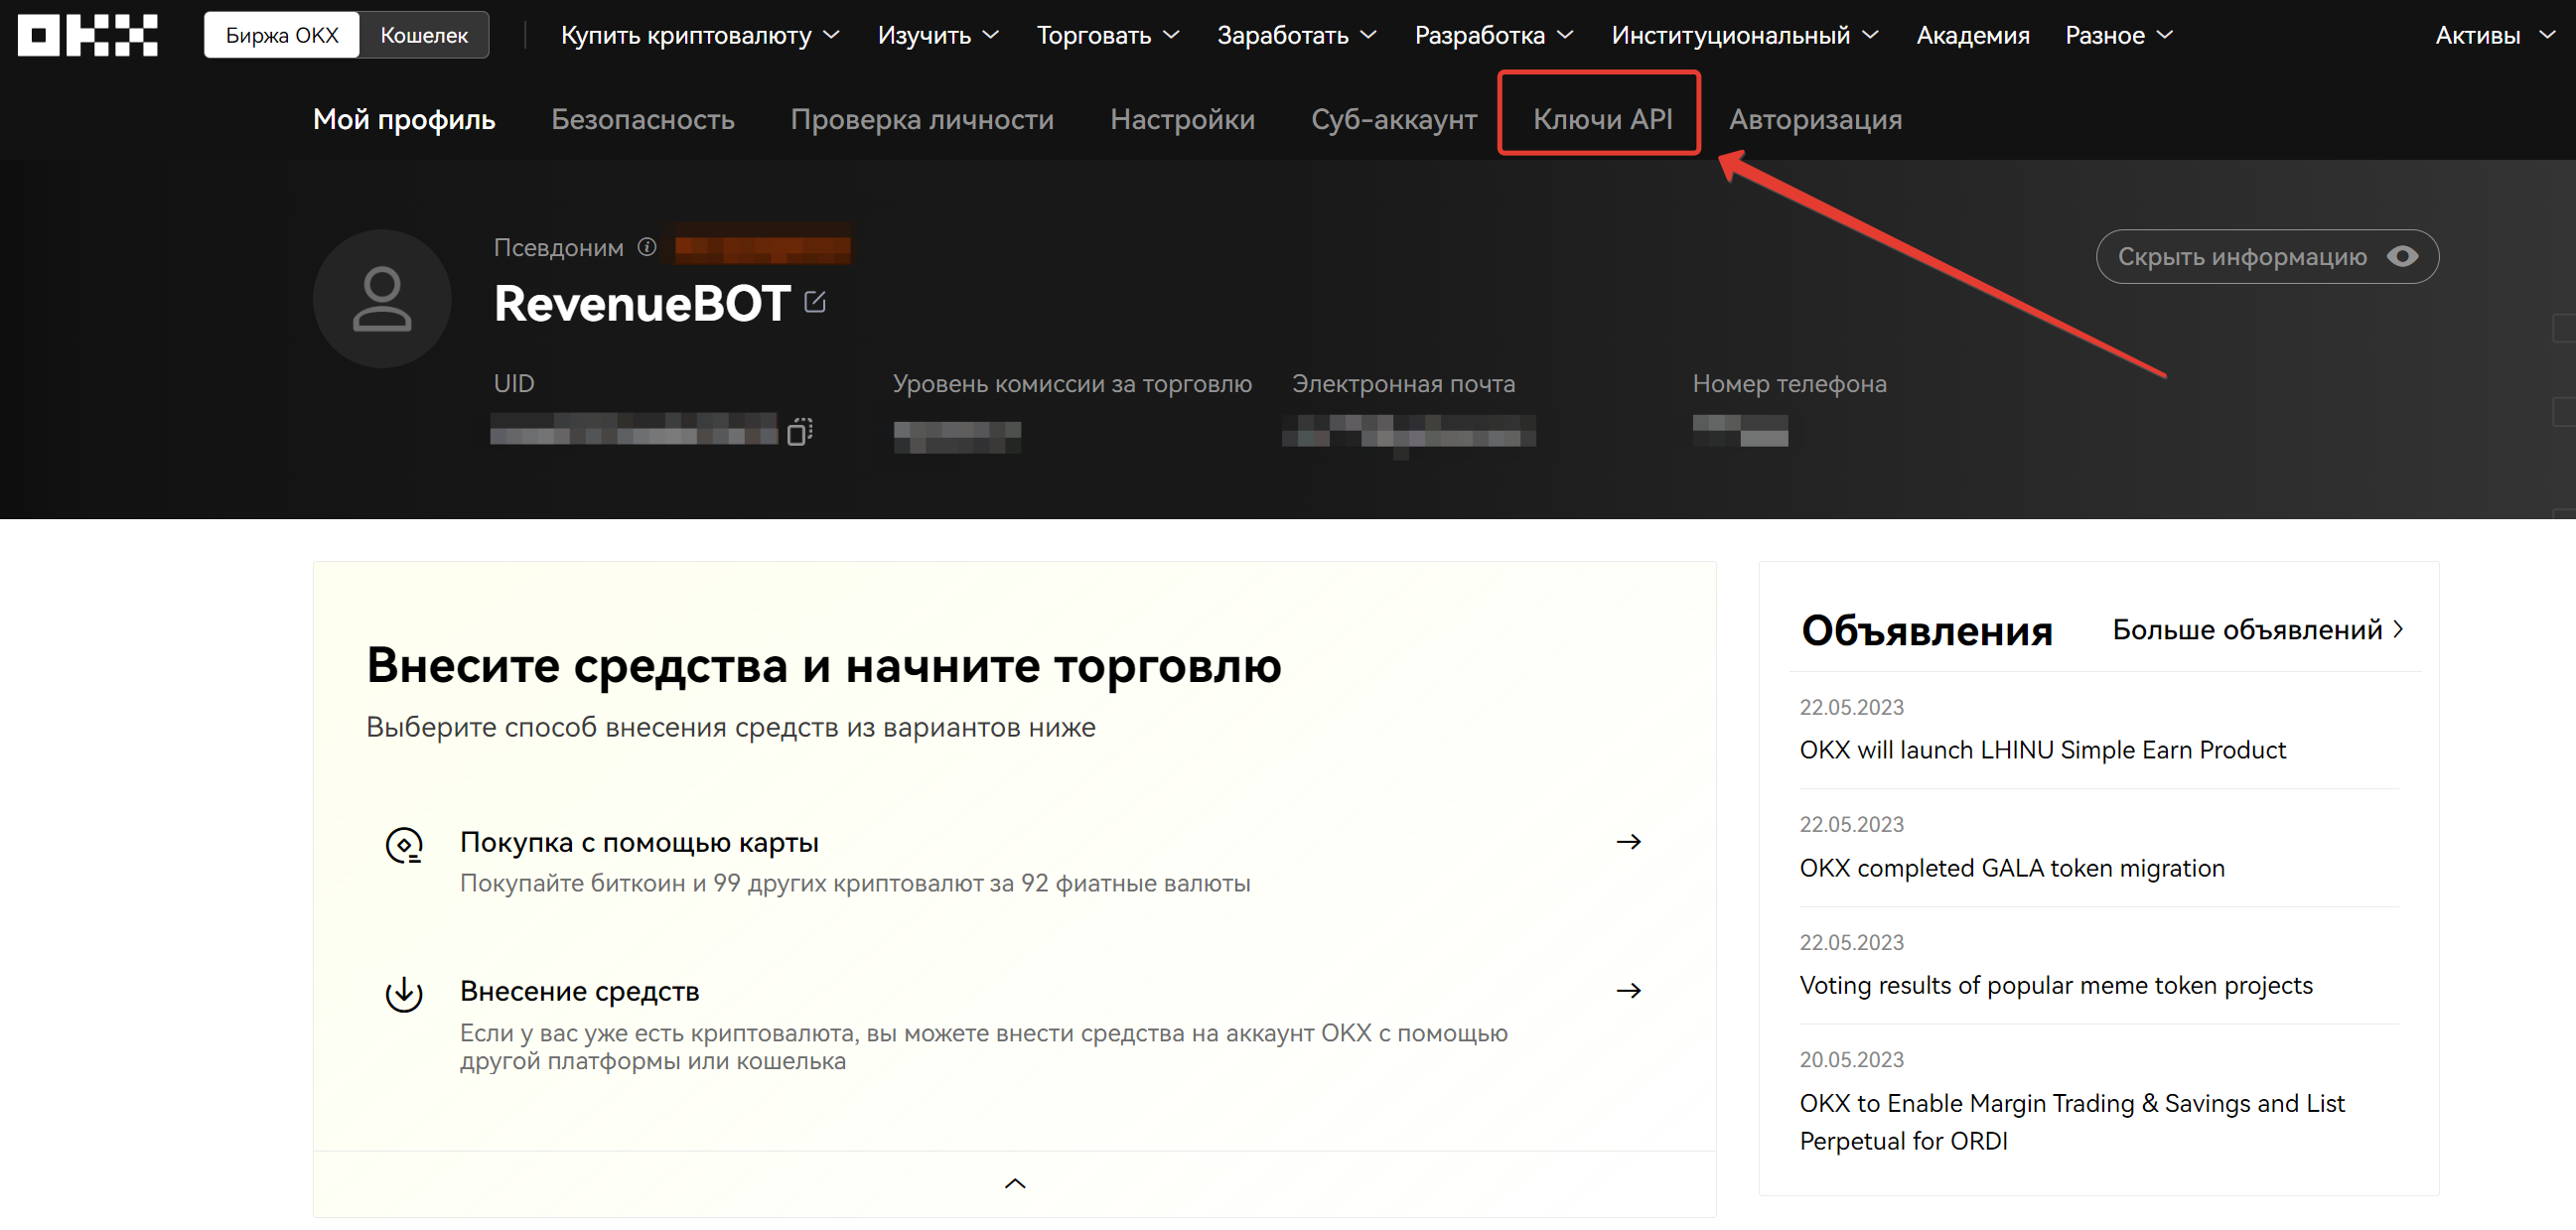Expand Торговать menu
The image size is (2576, 1230).
click(1108, 35)
